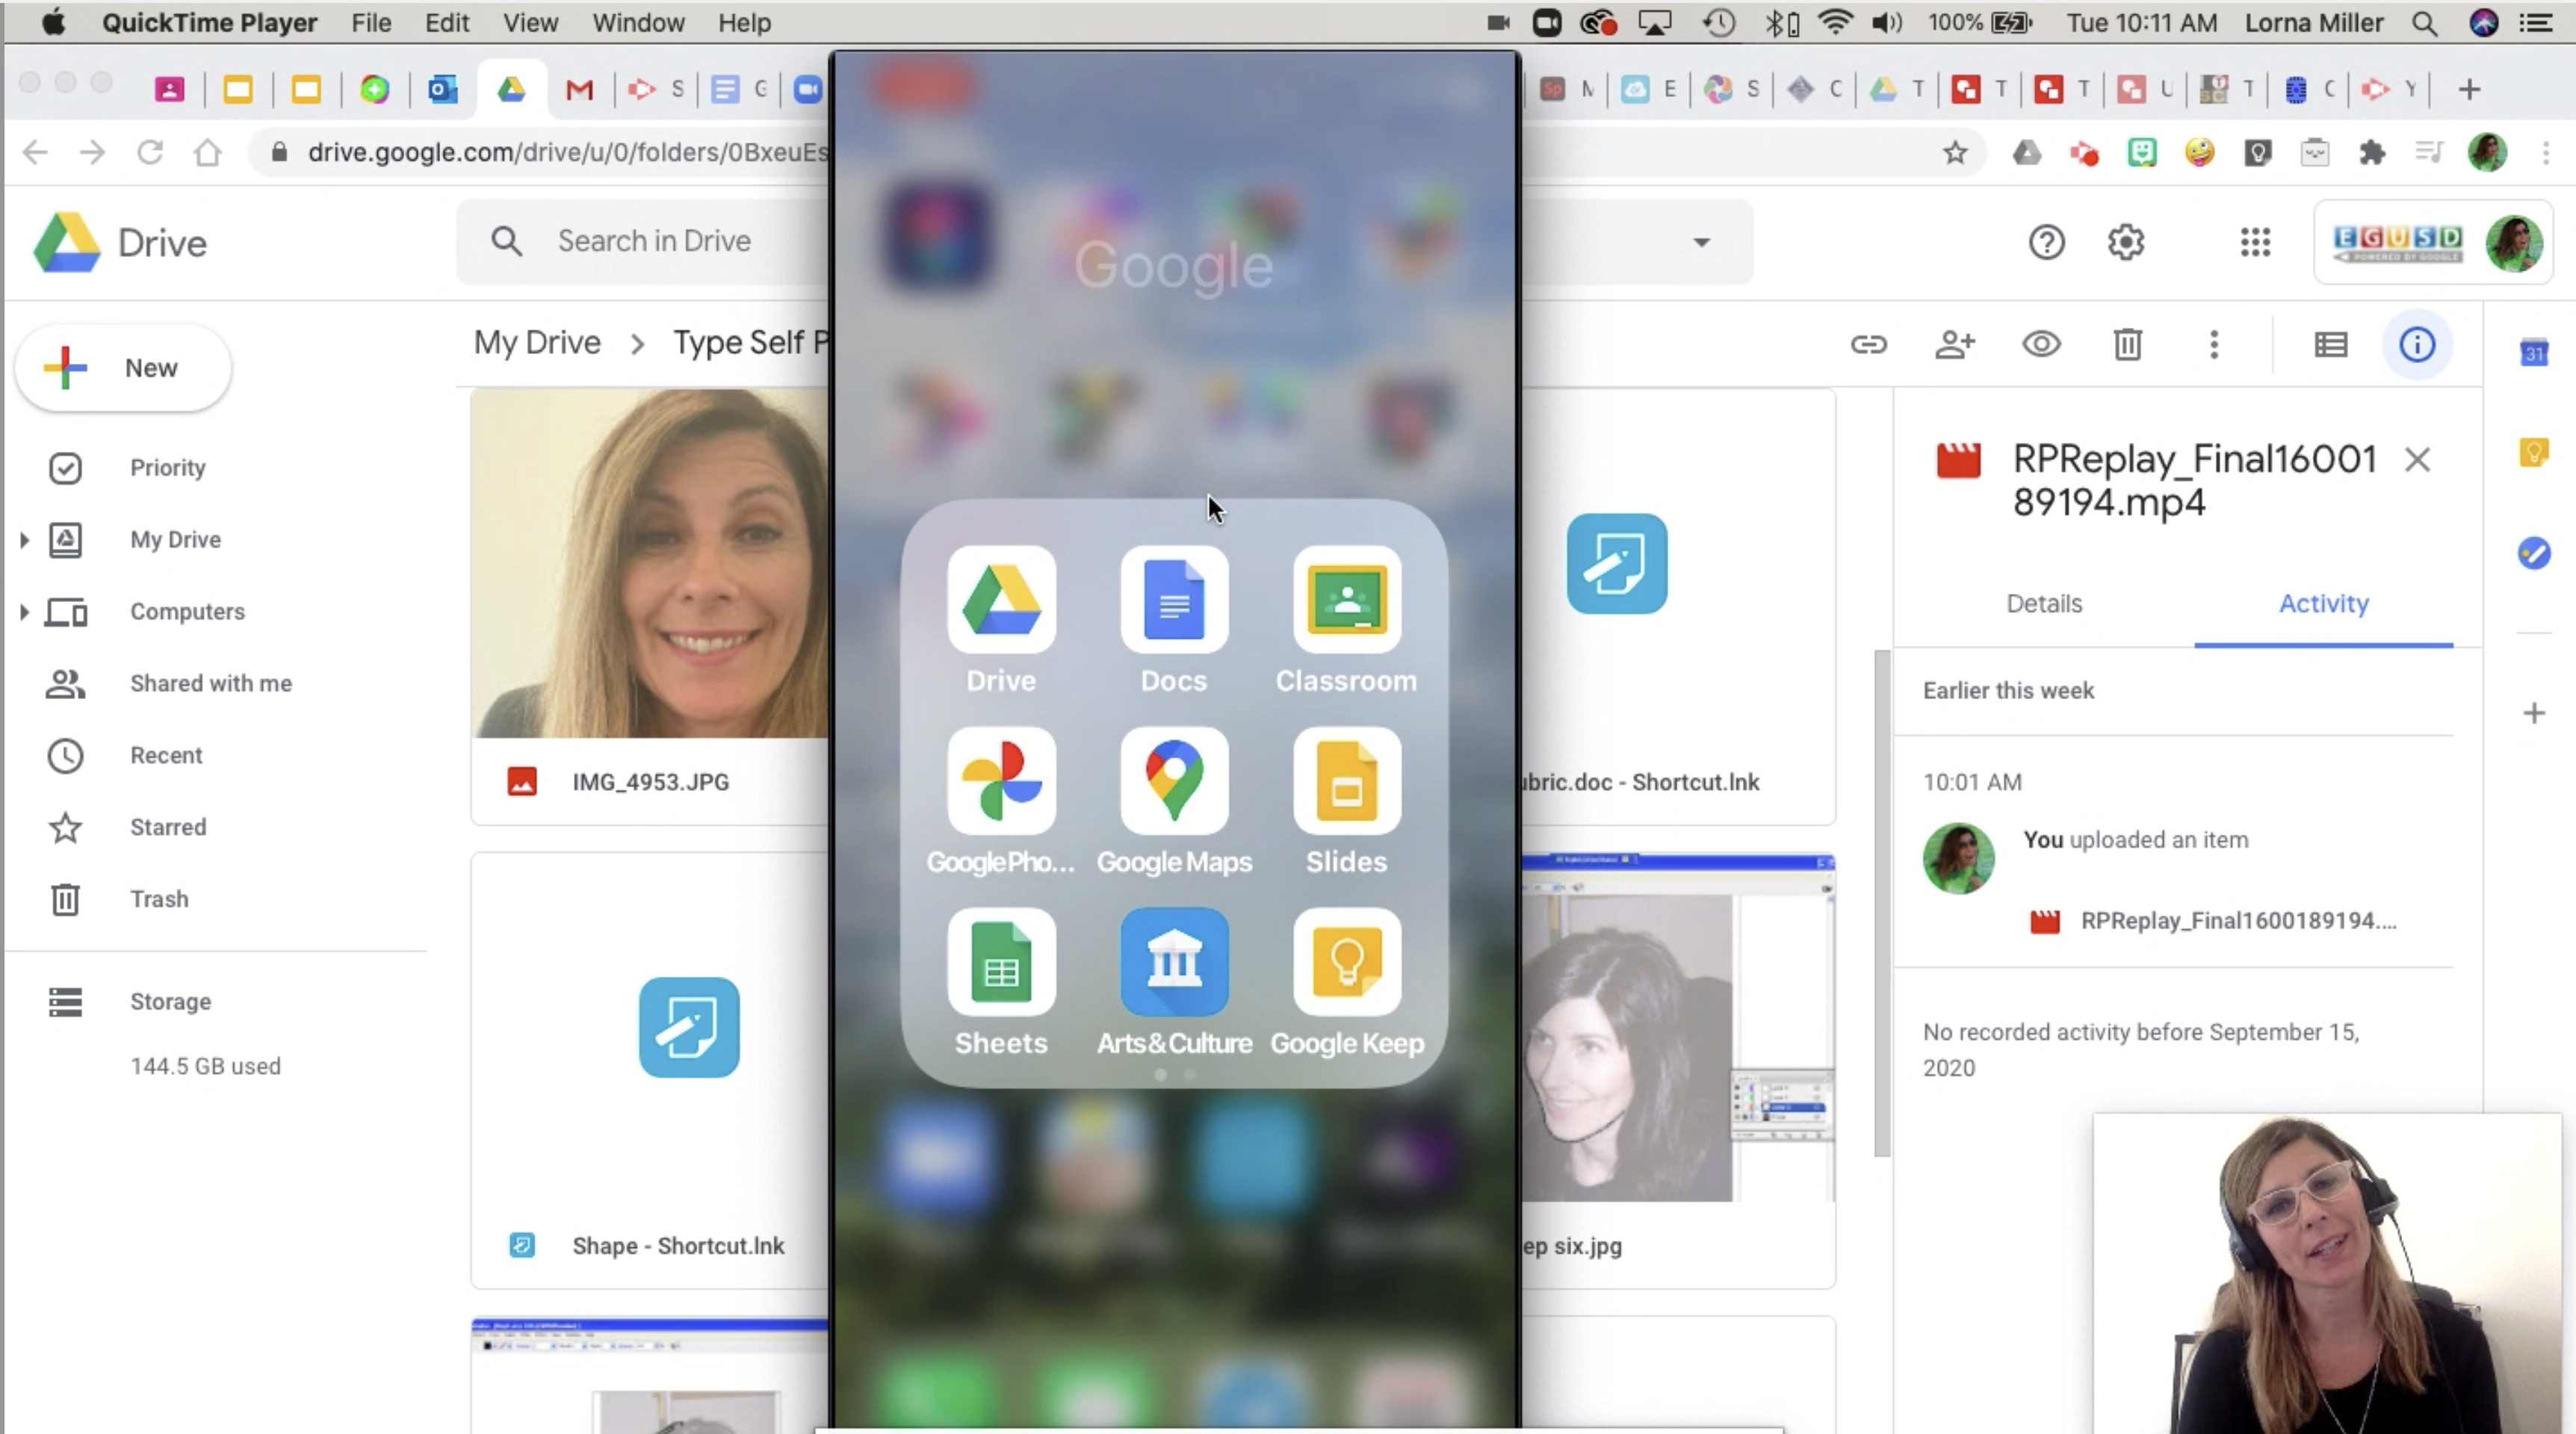Viewport: 2576px width, 1434px height.
Task: Open the Gmail browser tab
Action: [578, 90]
